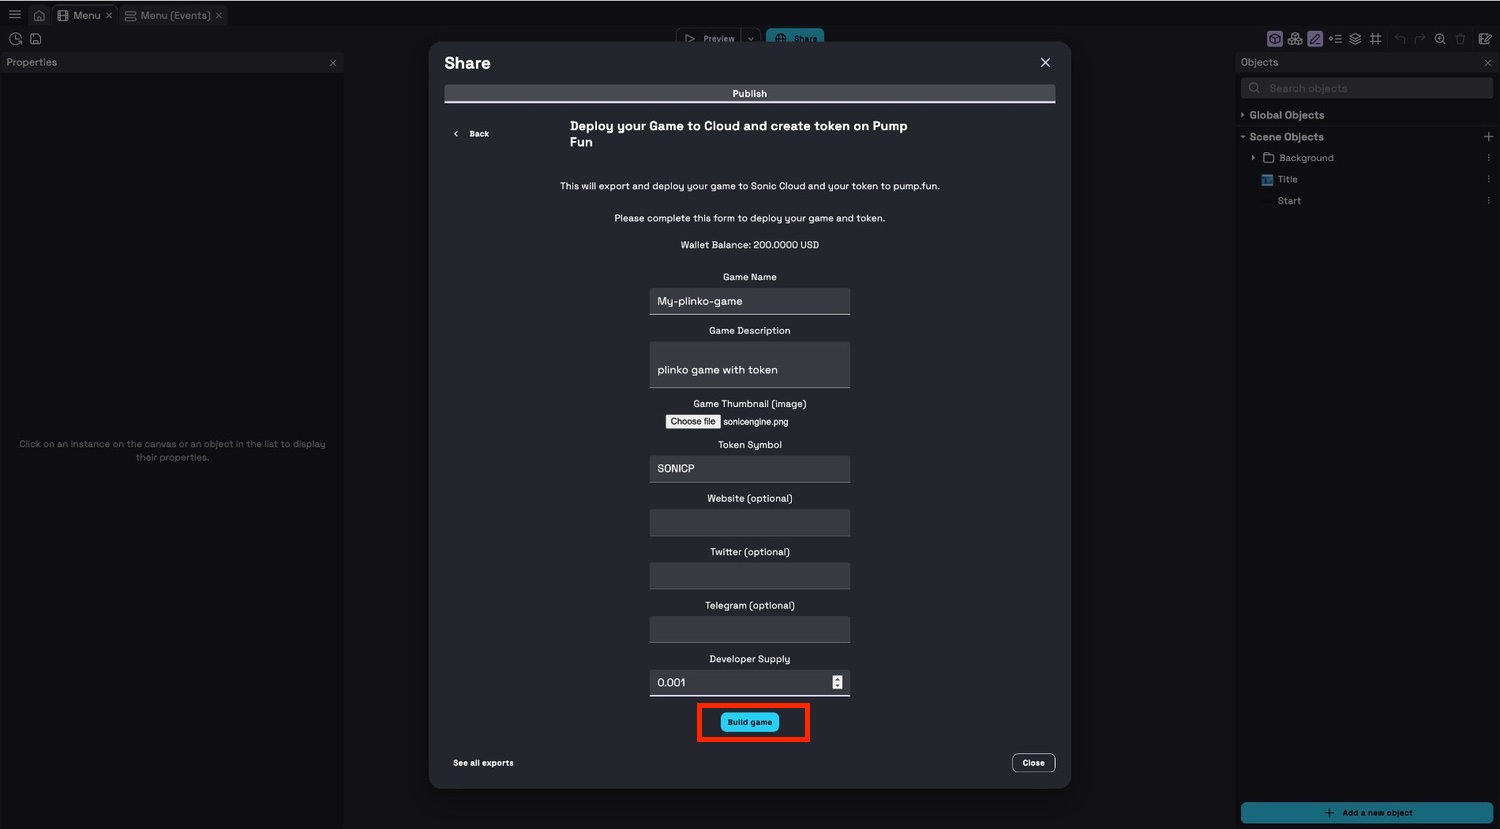1500x829 pixels.
Task: Click the Share button in toolbar
Action: pos(795,38)
